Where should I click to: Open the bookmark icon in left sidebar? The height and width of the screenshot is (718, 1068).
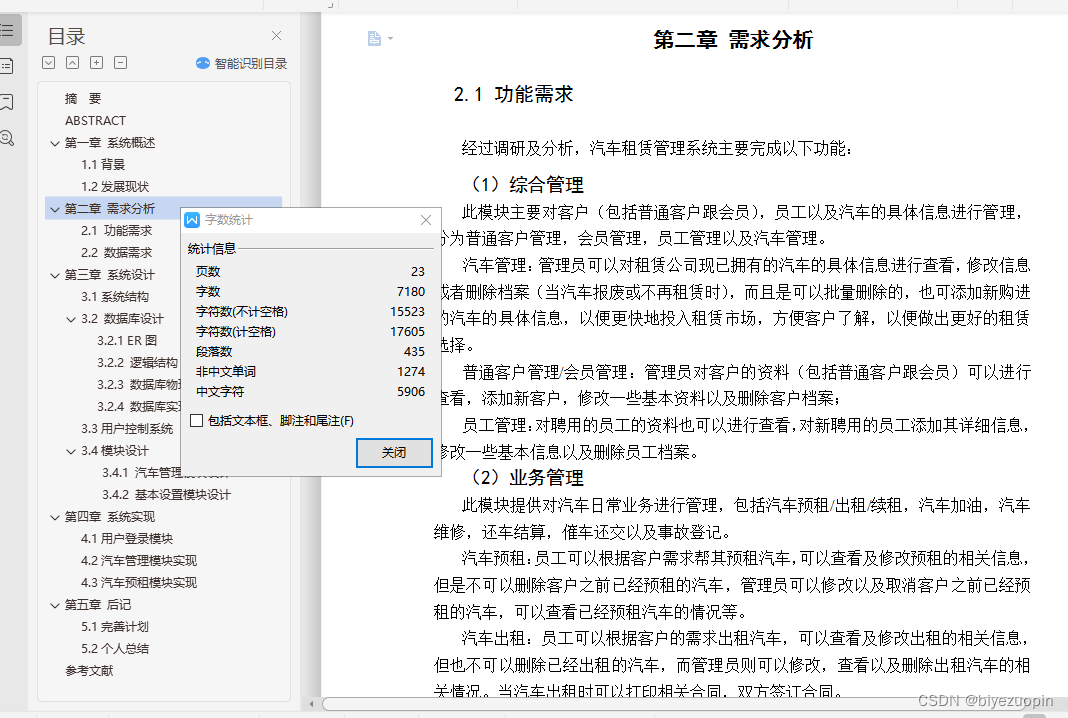7,102
